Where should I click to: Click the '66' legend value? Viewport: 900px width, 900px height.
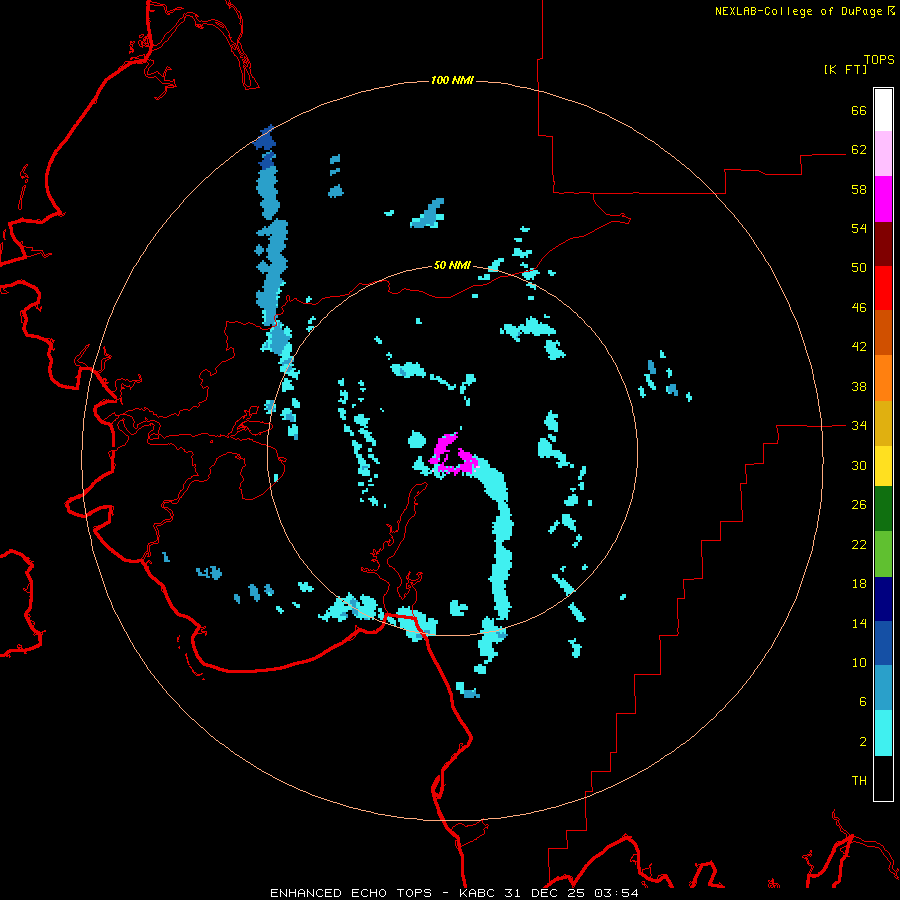859,110
